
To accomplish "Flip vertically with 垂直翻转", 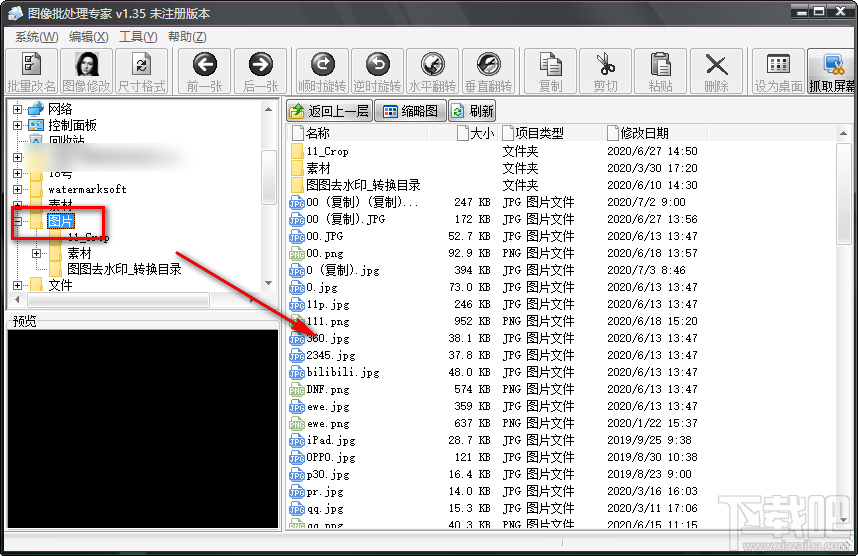I will (489, 71).
